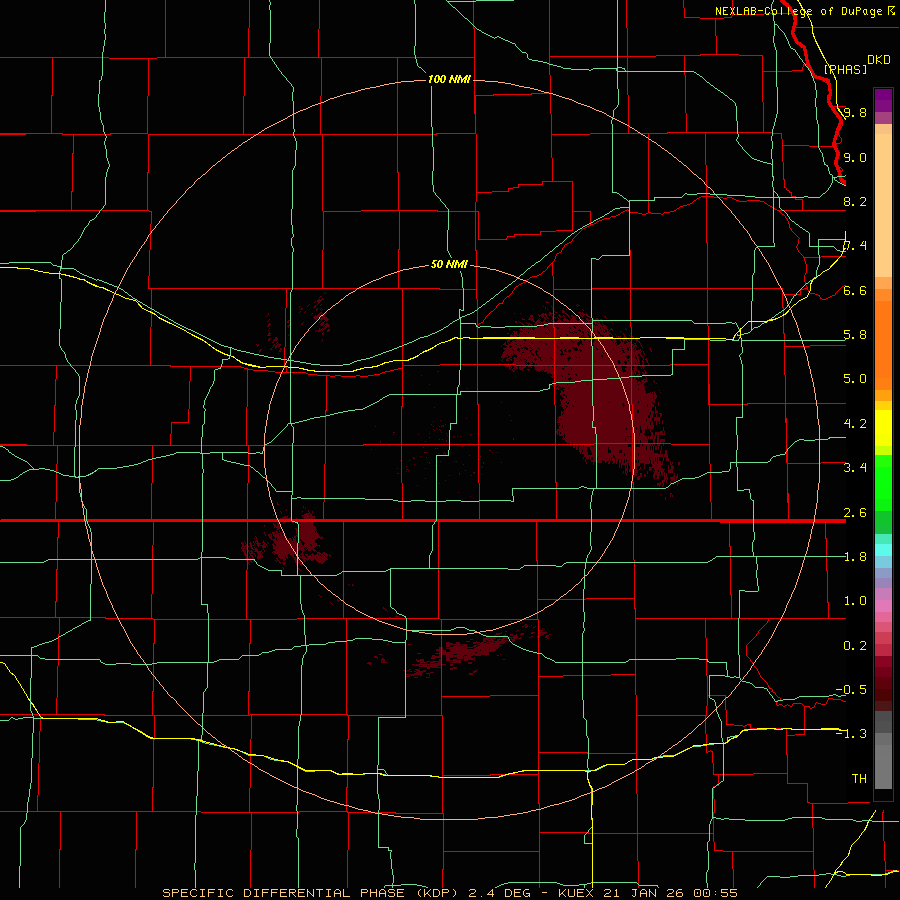
Task: Select the 1.0 value on the scale
Action: coord(855,601)
